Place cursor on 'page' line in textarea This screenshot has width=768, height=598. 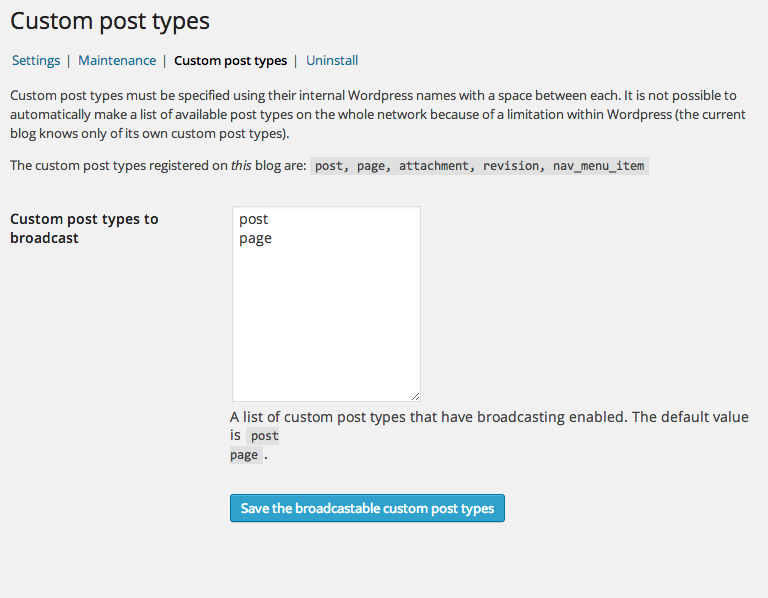[x=255, y=239]
